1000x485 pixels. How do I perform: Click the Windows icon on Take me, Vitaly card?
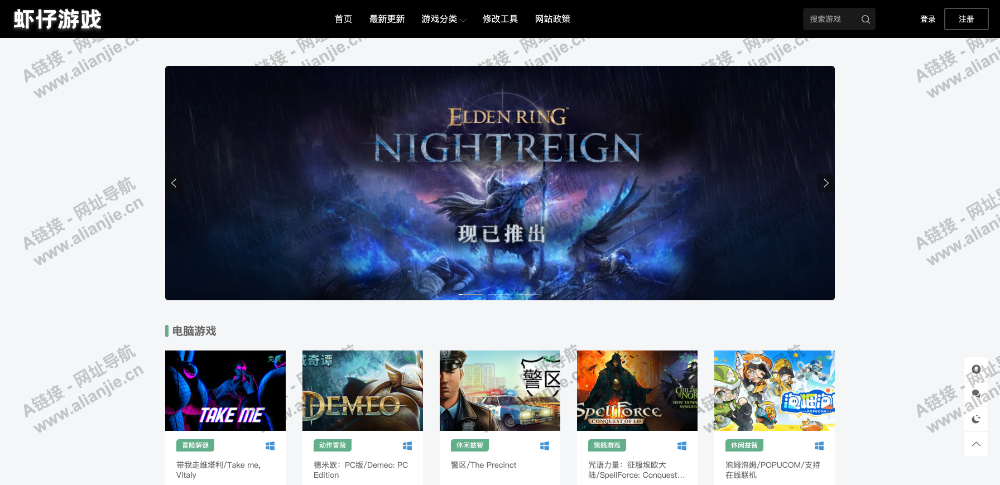click(270, 445)
